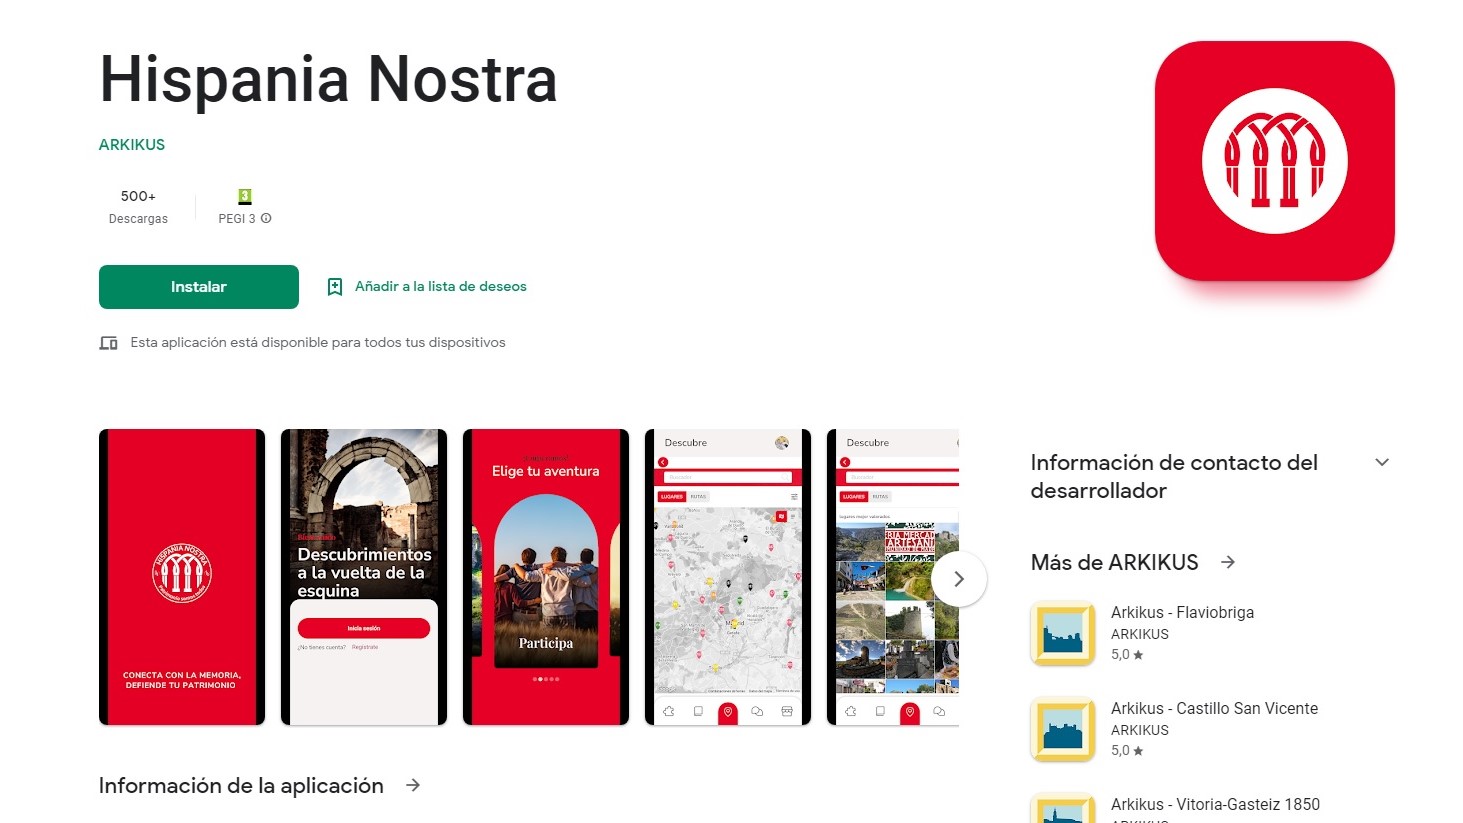Open Arkikus - Flaviobriga app title

point(1182,612)
